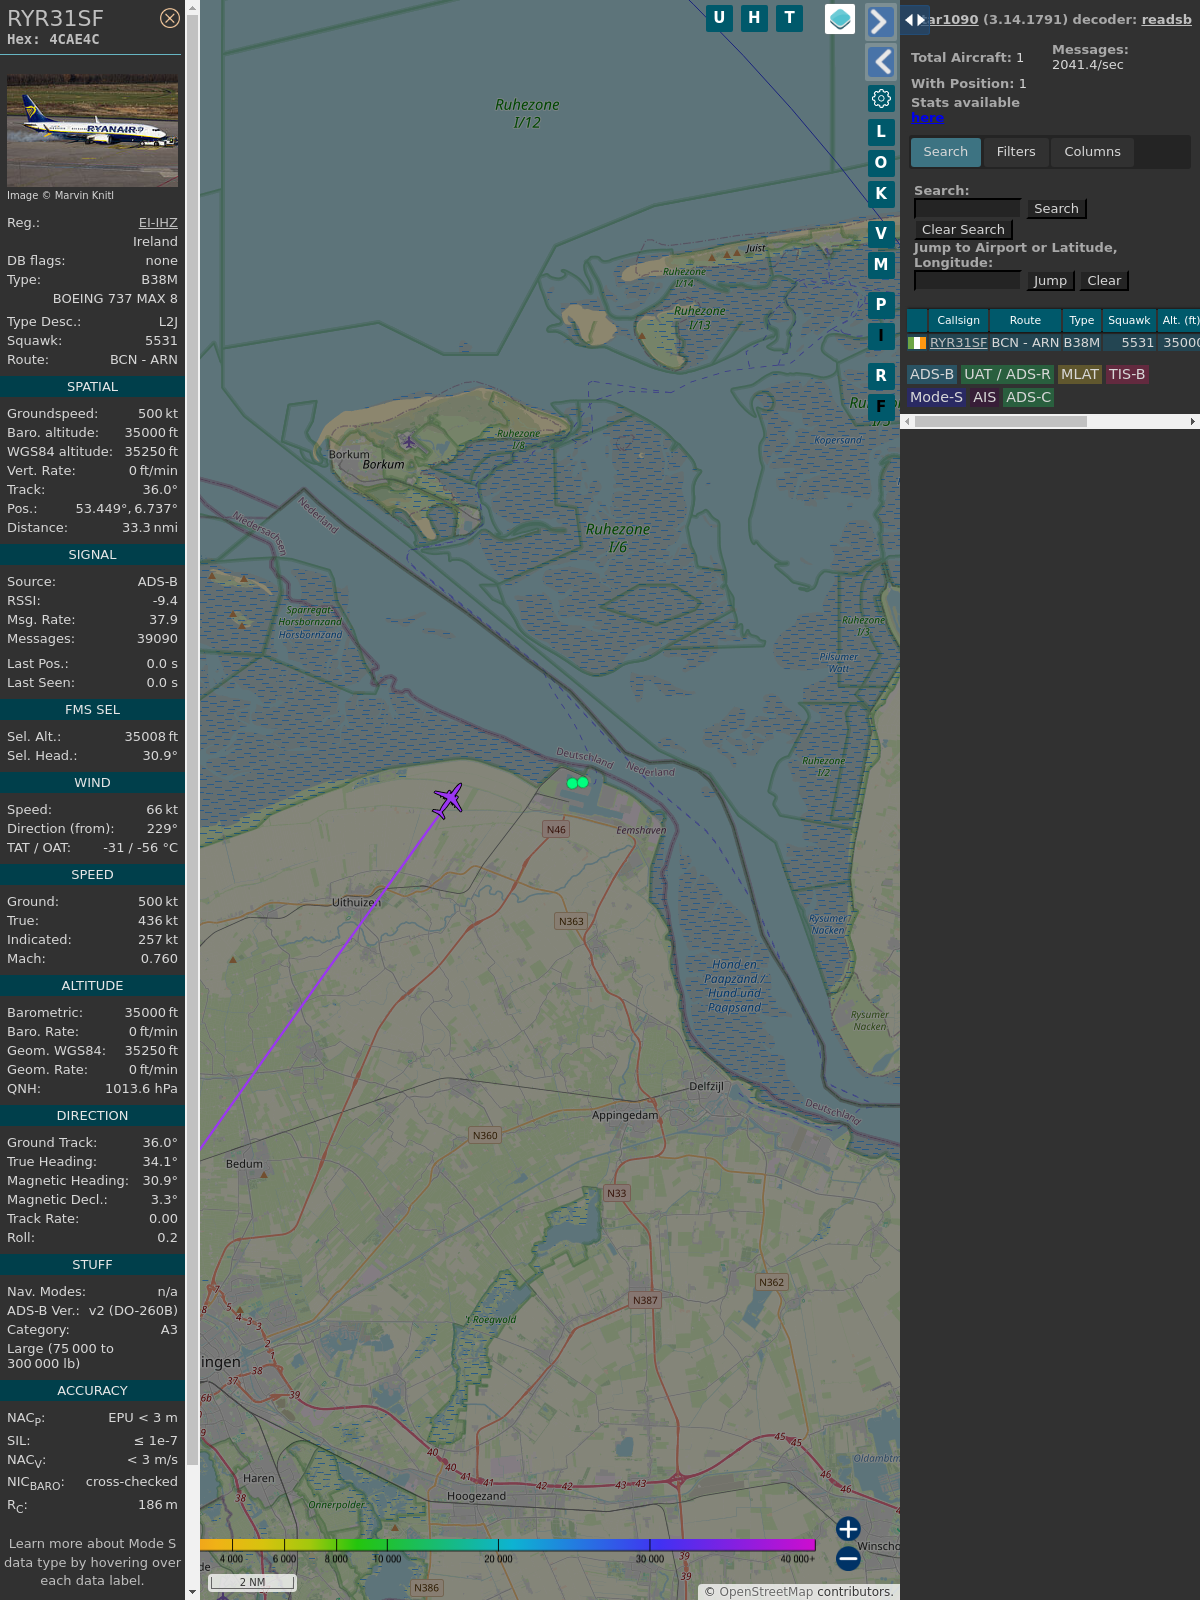Click the zoom in plus button

pos(848,1529)
